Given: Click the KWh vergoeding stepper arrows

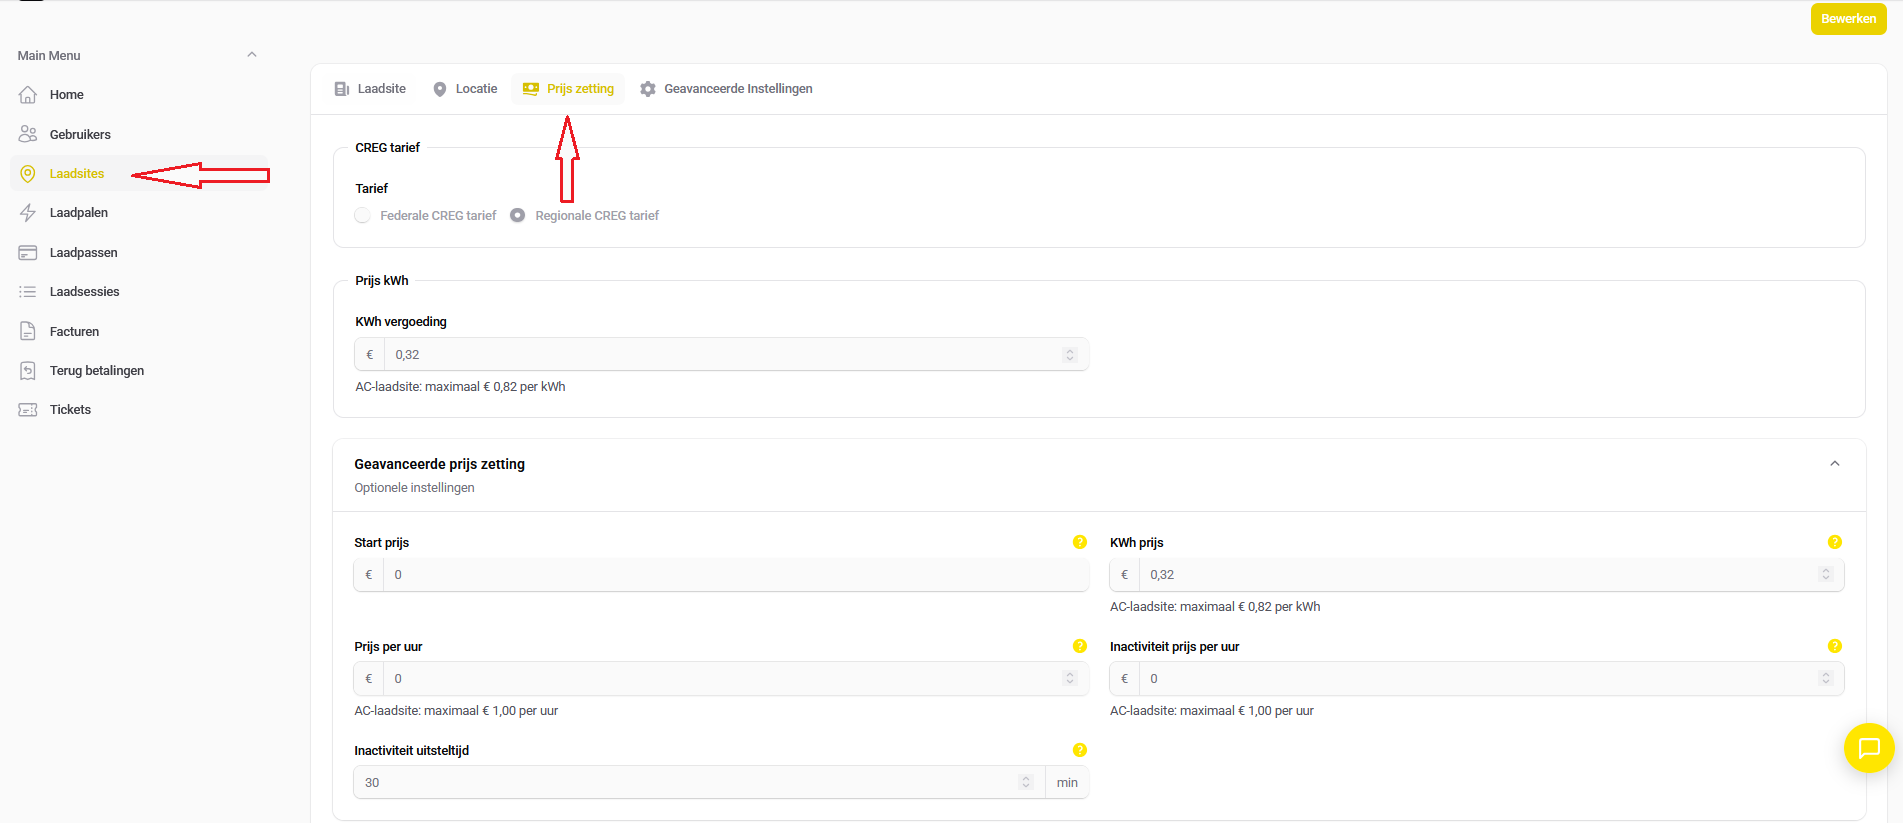Looking at the screenshot, I should click(x=1070, y=355).
